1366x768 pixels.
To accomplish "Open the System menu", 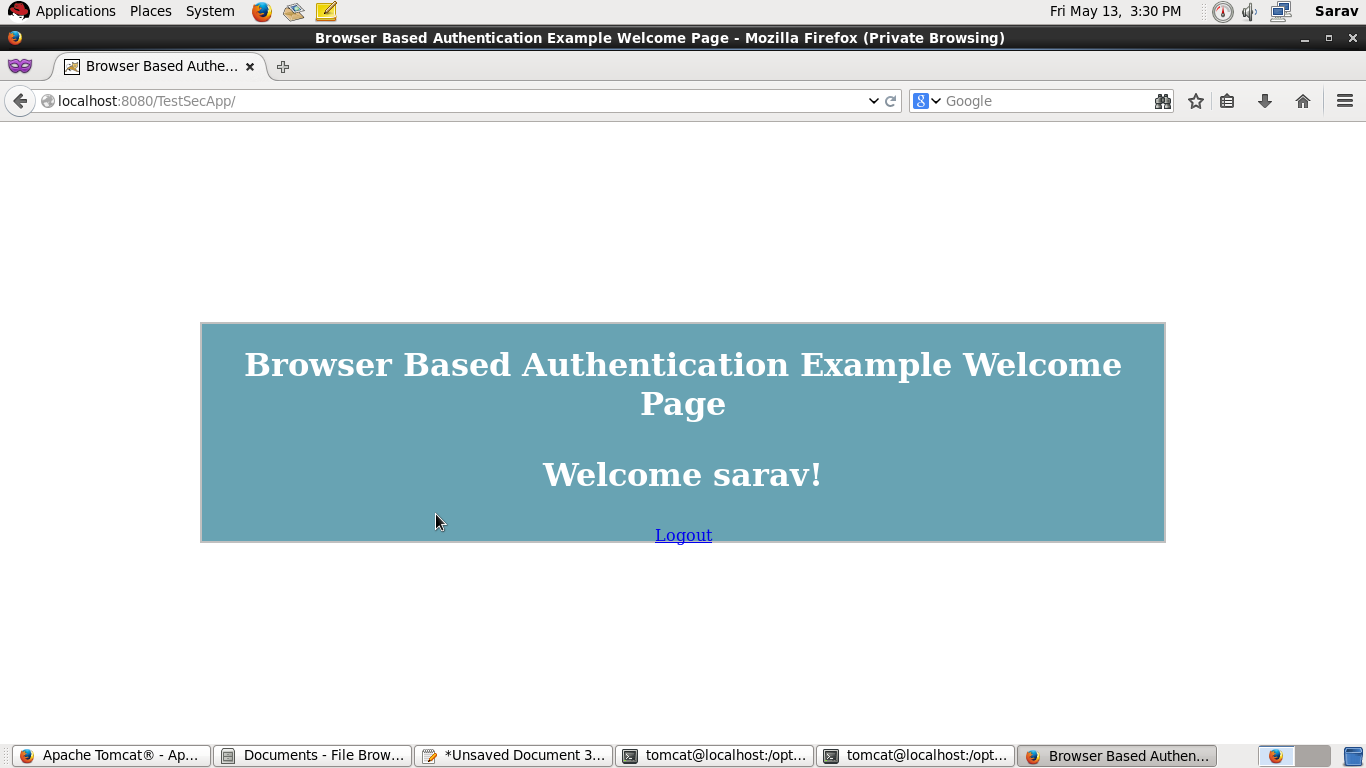I will 209,11.
